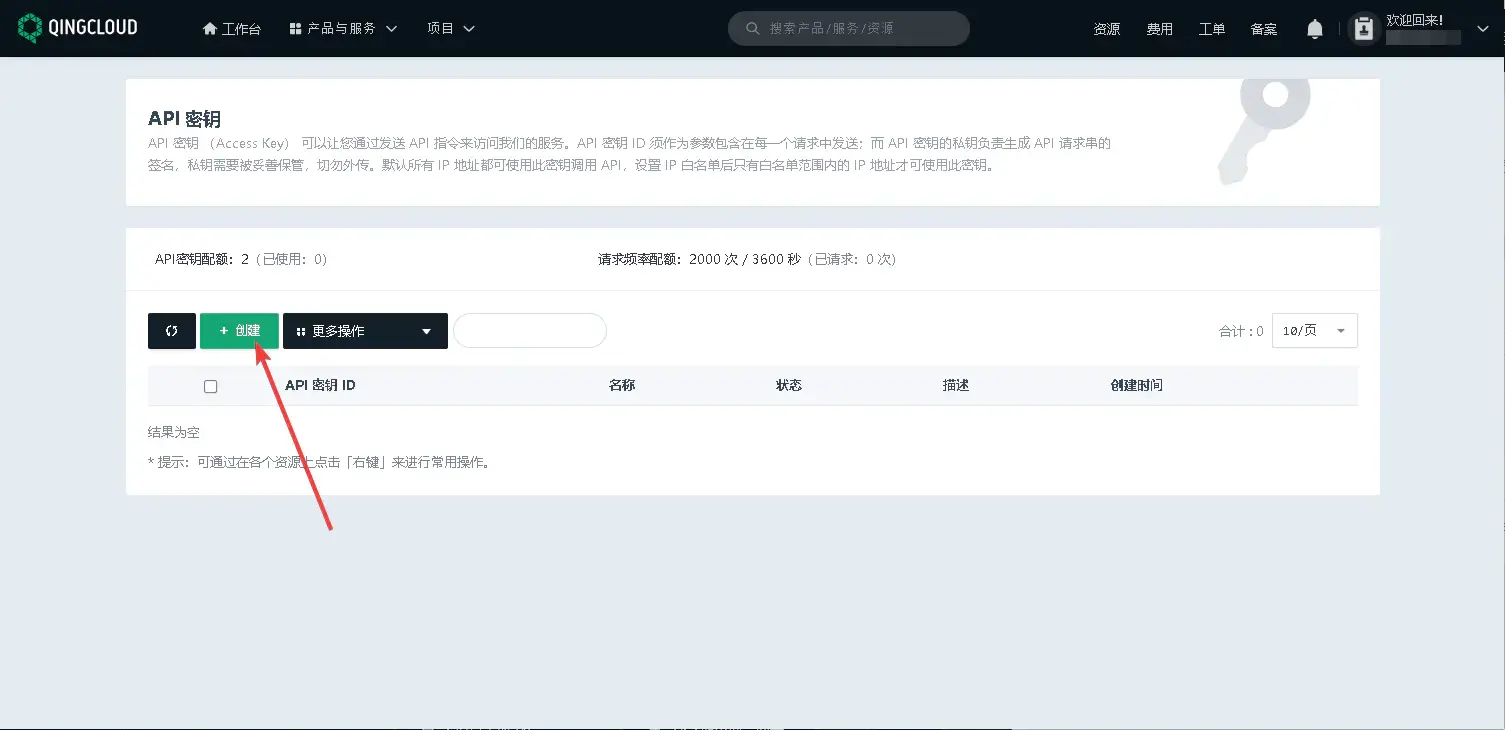Expand the account menu chevron

(x=1482, y=28)
